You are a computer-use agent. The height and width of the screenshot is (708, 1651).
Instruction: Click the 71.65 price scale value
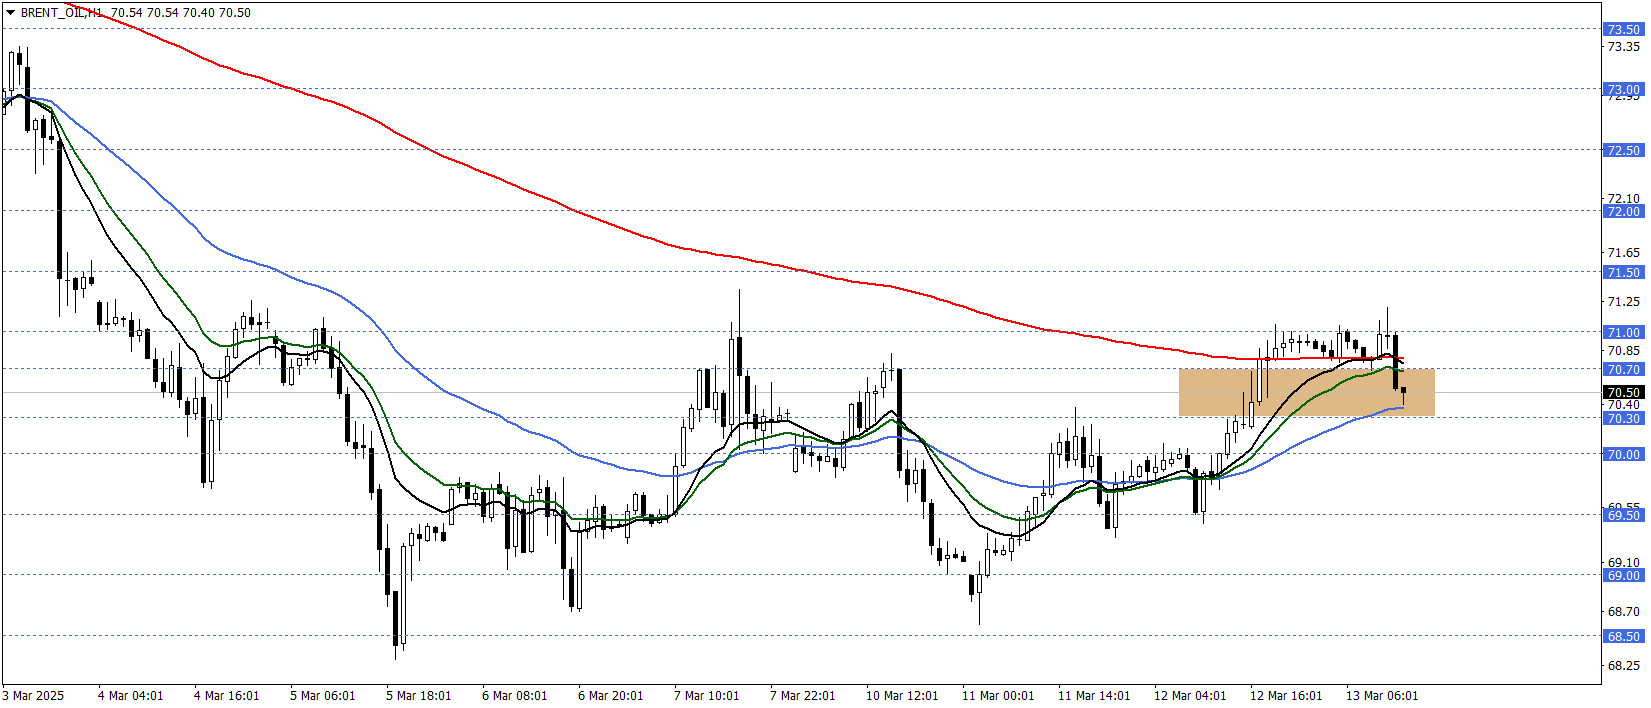coord(1623,253)
